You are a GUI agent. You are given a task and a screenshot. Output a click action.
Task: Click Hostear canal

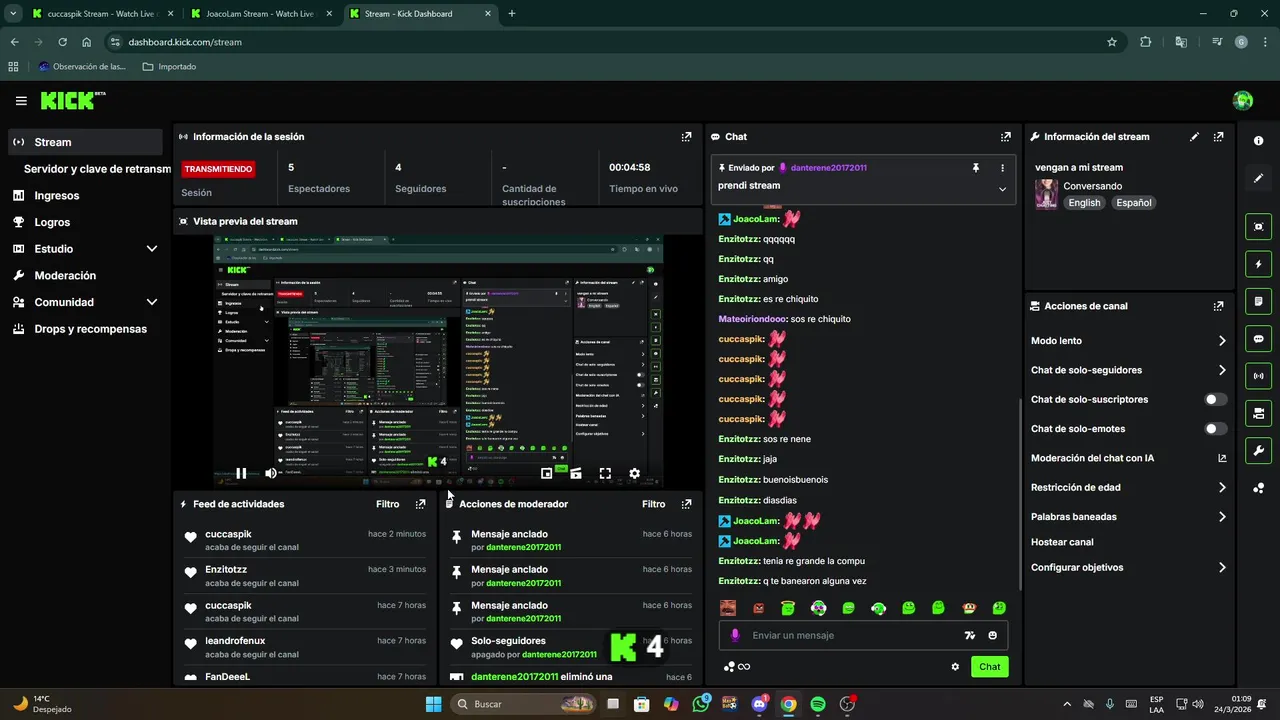tap(1062, 542)
